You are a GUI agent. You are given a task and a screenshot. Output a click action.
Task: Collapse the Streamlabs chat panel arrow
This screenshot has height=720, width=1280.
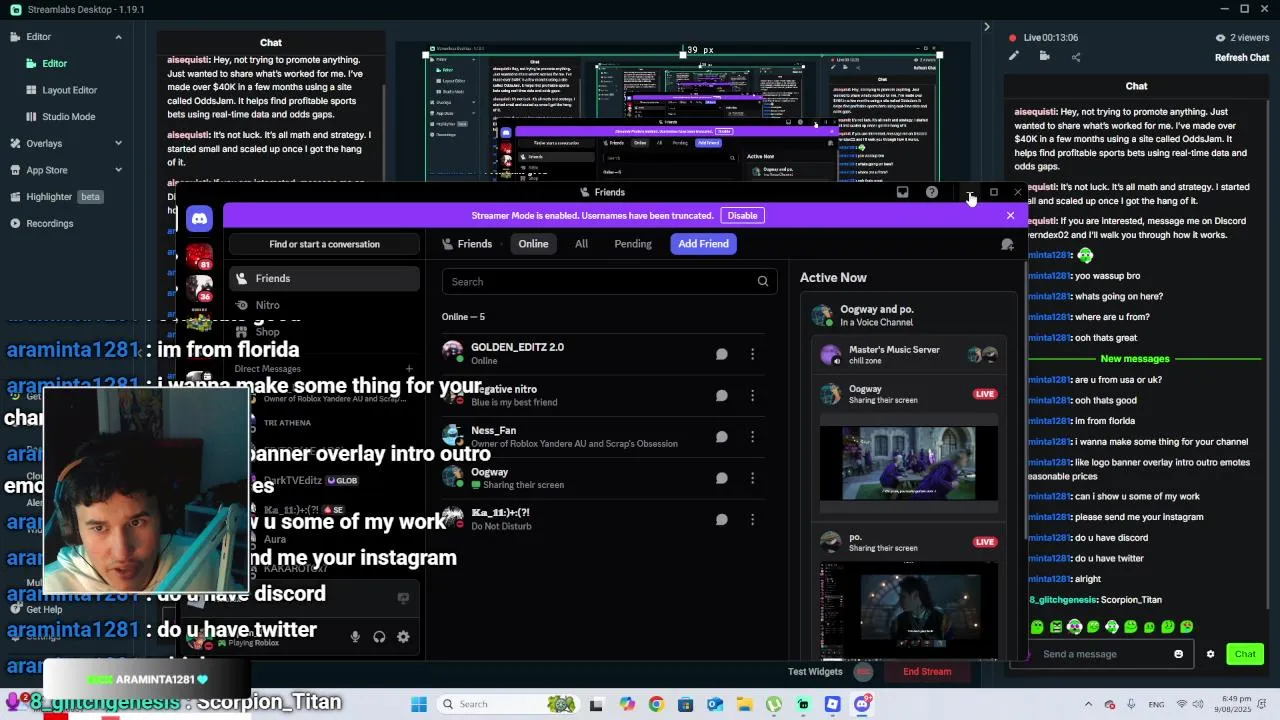coord(986,27)
